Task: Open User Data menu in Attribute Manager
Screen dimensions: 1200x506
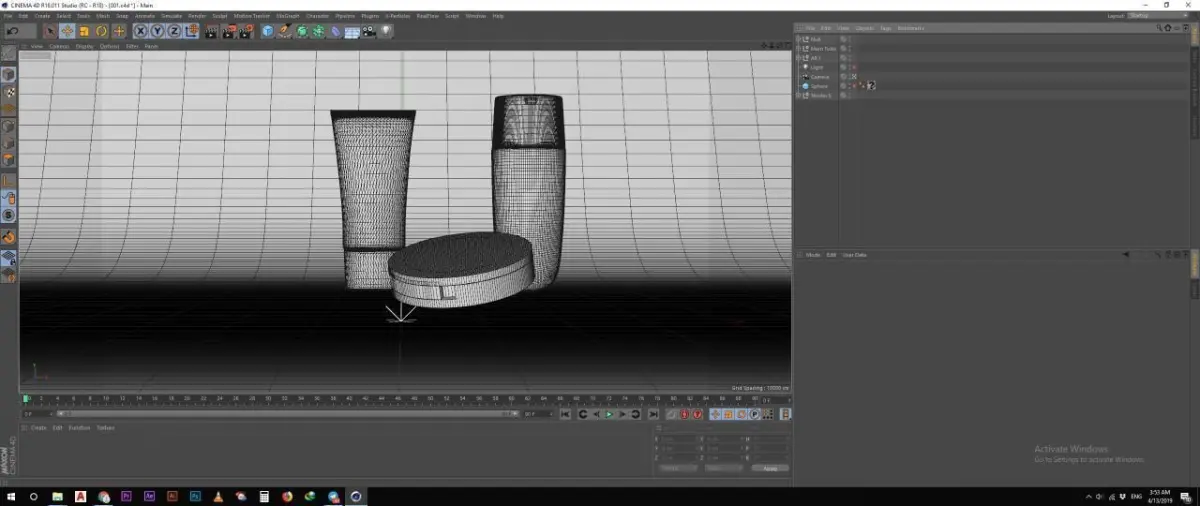Action: click(854, 255)
